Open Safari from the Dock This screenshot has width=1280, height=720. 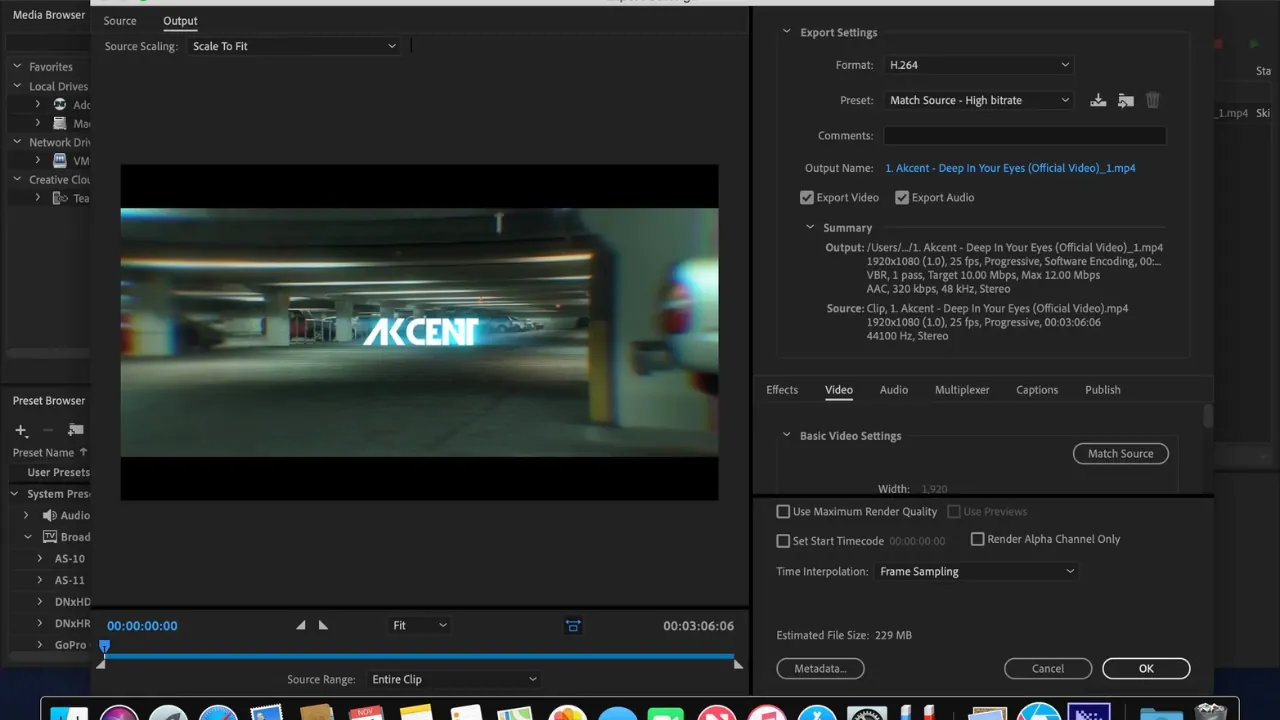coord(218,712)
